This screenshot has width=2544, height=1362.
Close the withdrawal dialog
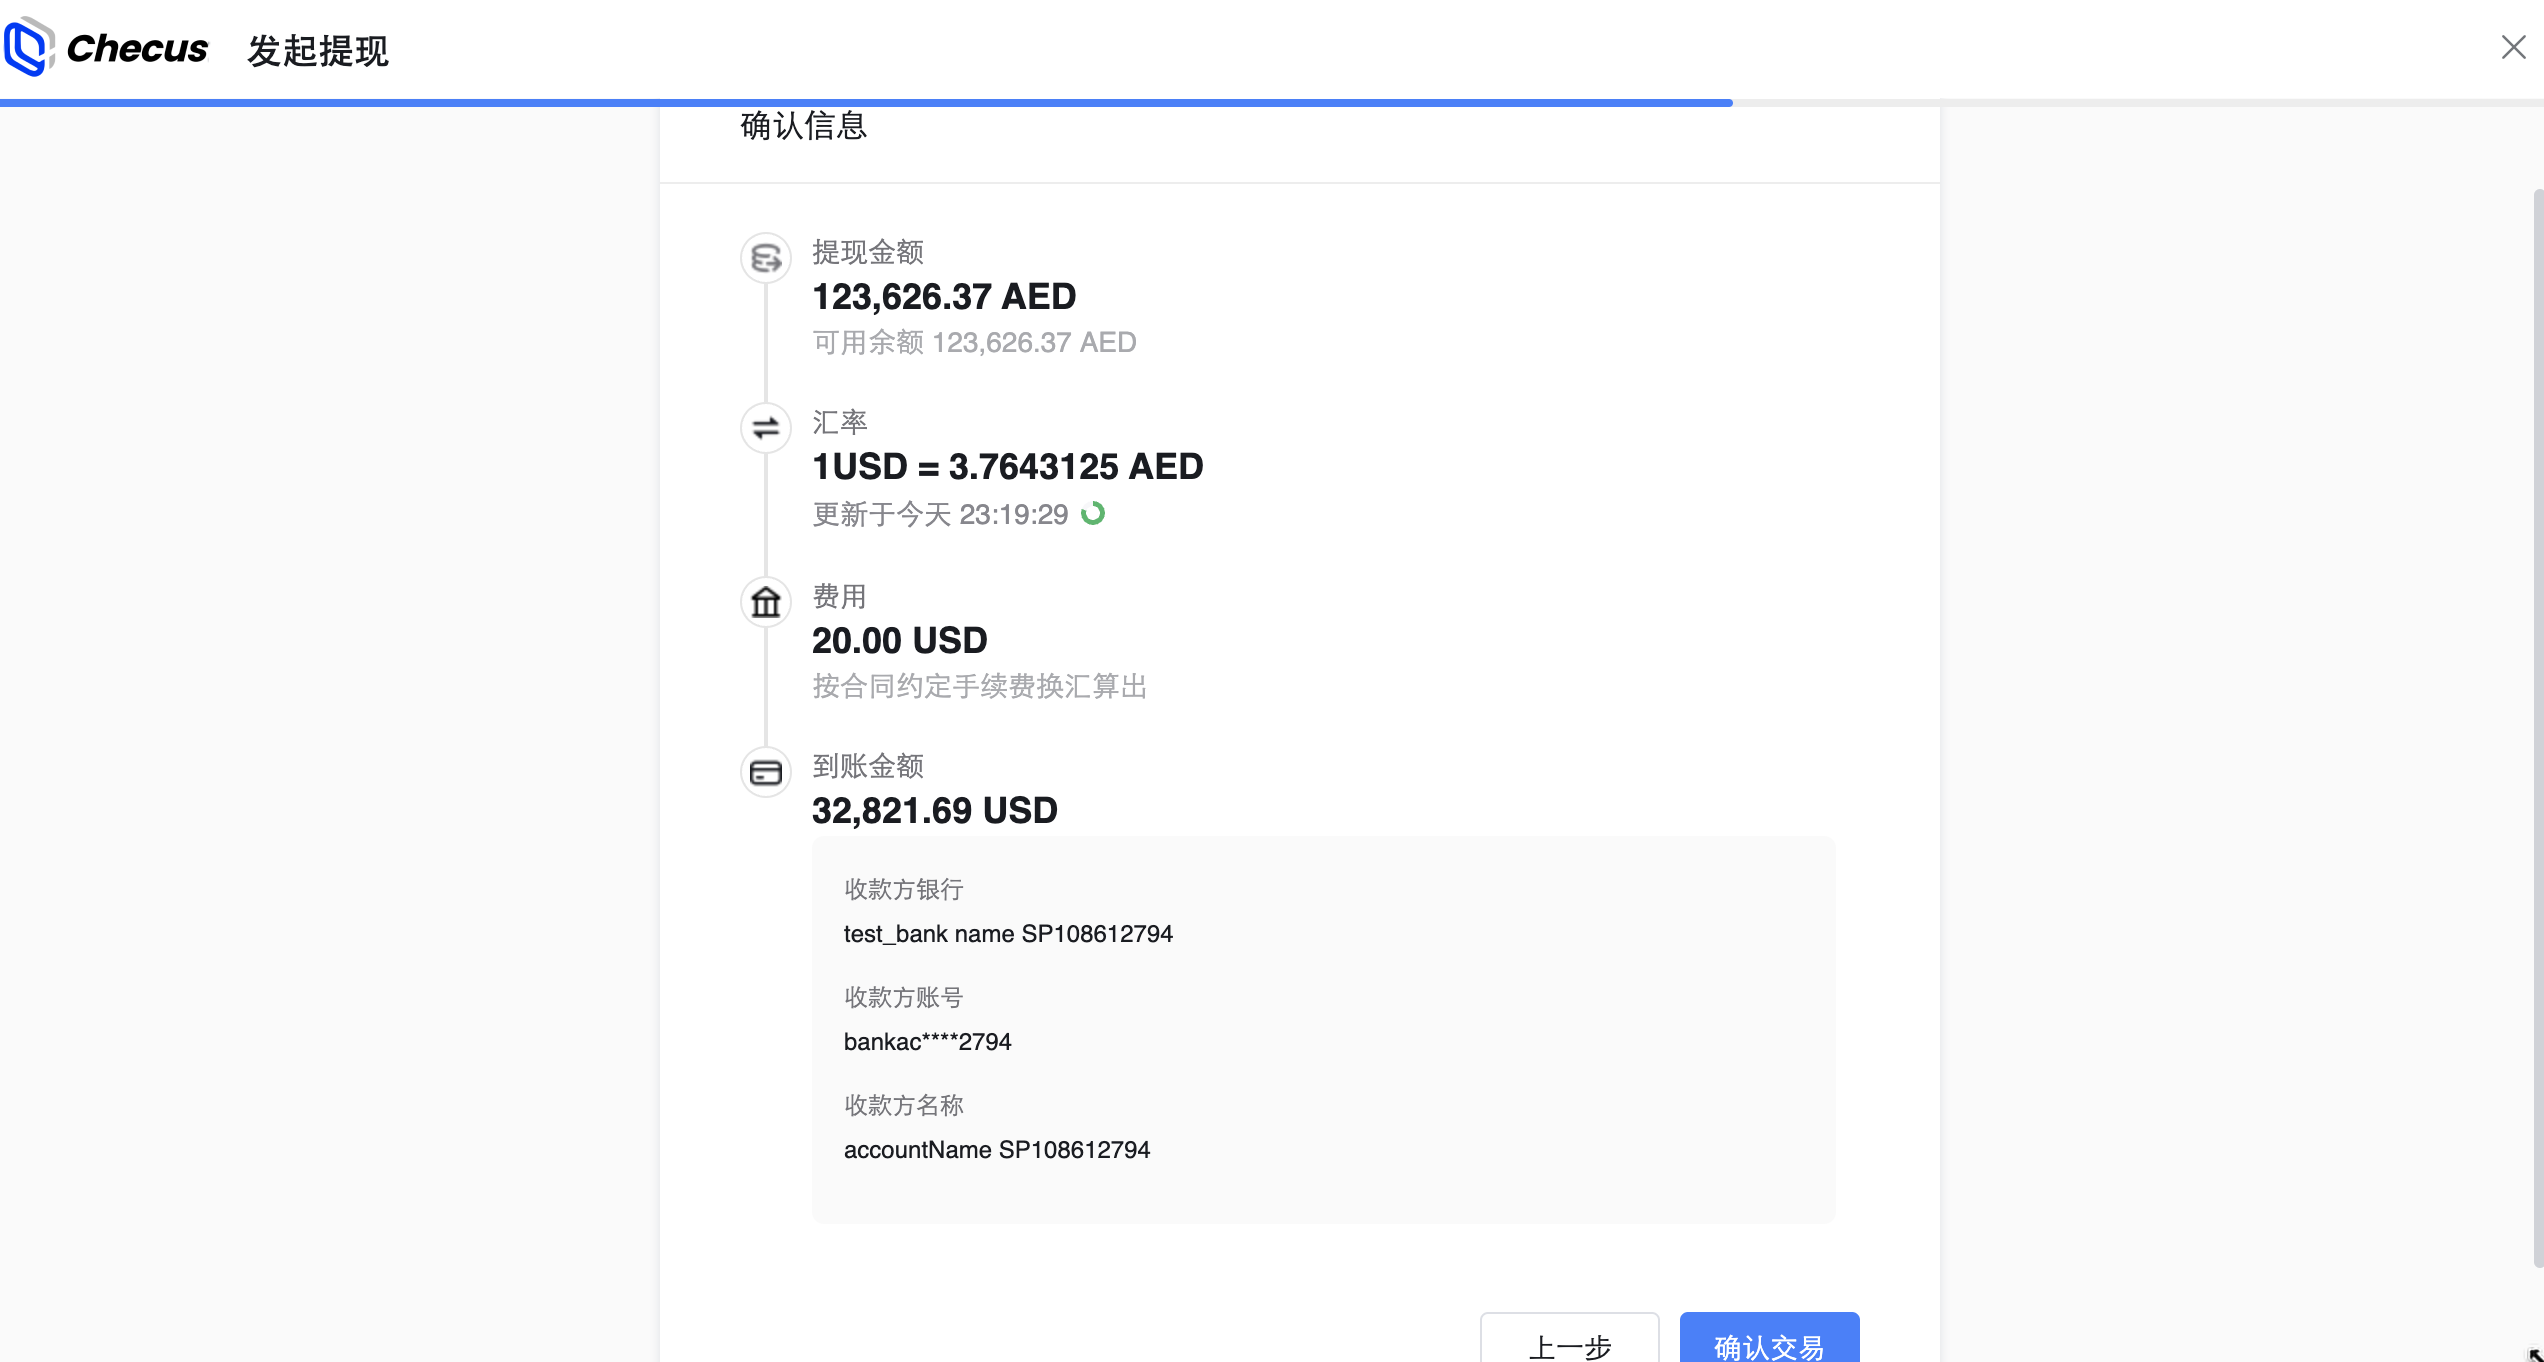point(2513,47)
